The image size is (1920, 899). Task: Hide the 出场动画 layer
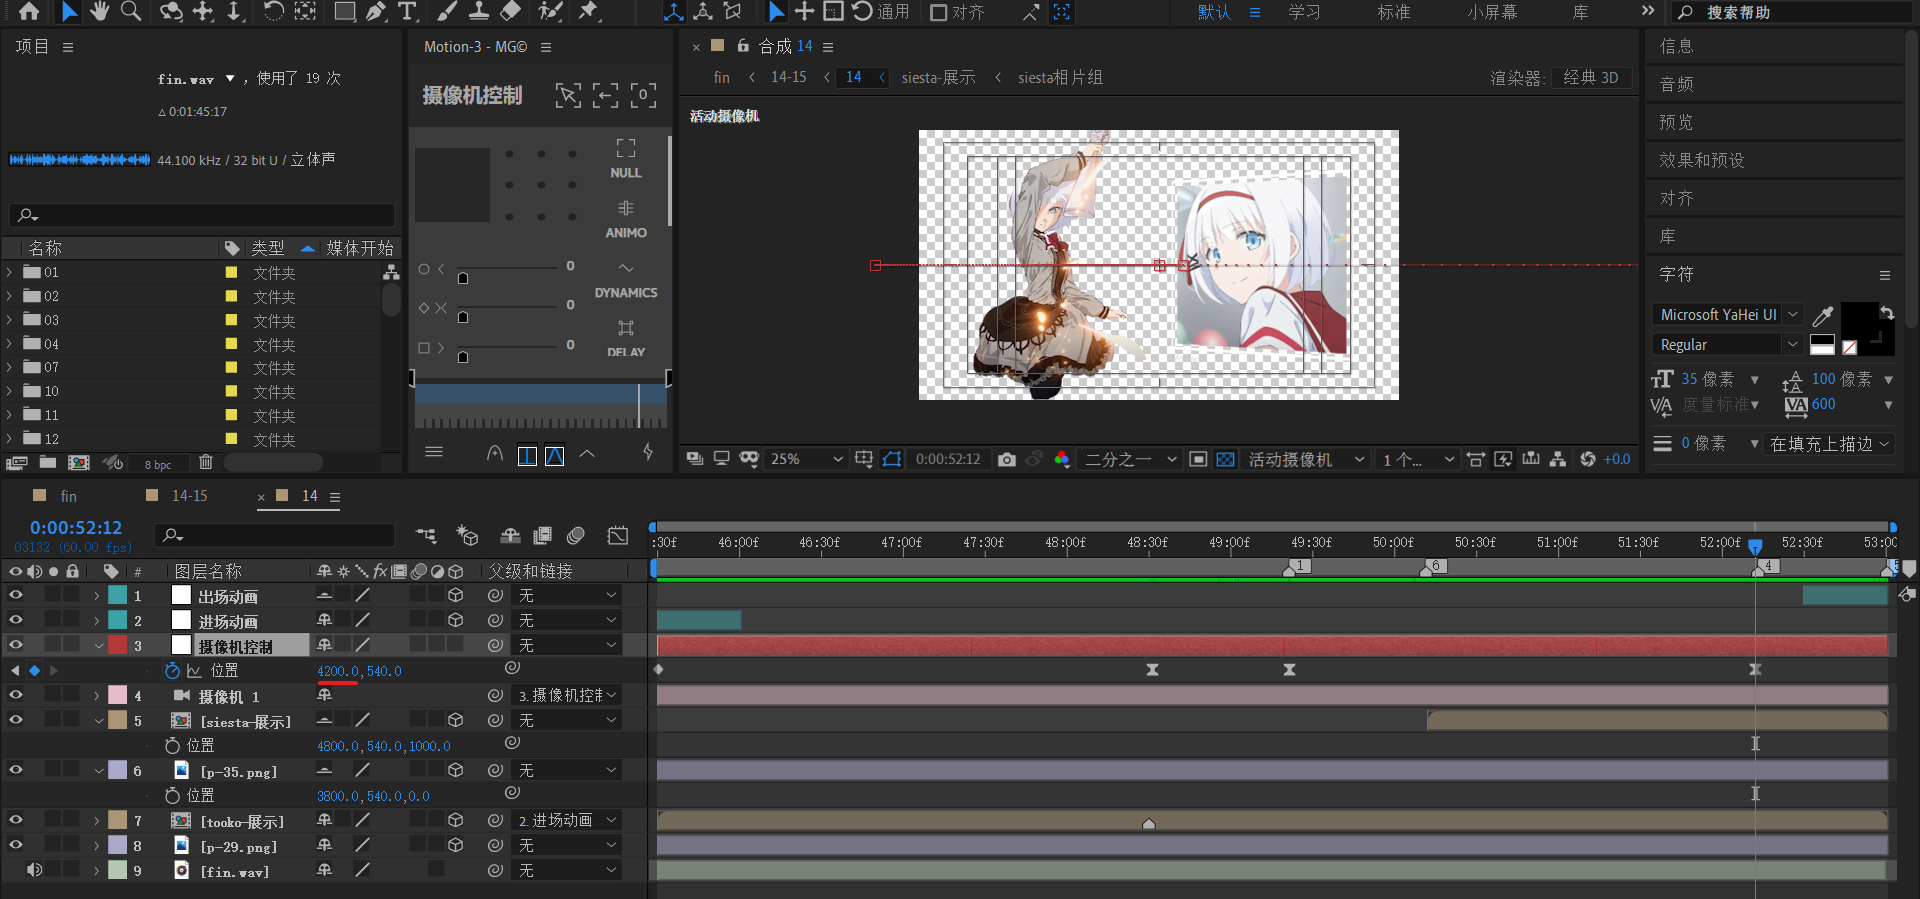coord(16,595)
